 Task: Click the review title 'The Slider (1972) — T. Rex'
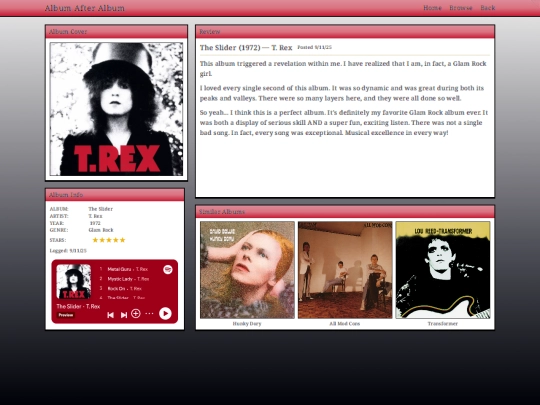[246, 48]
